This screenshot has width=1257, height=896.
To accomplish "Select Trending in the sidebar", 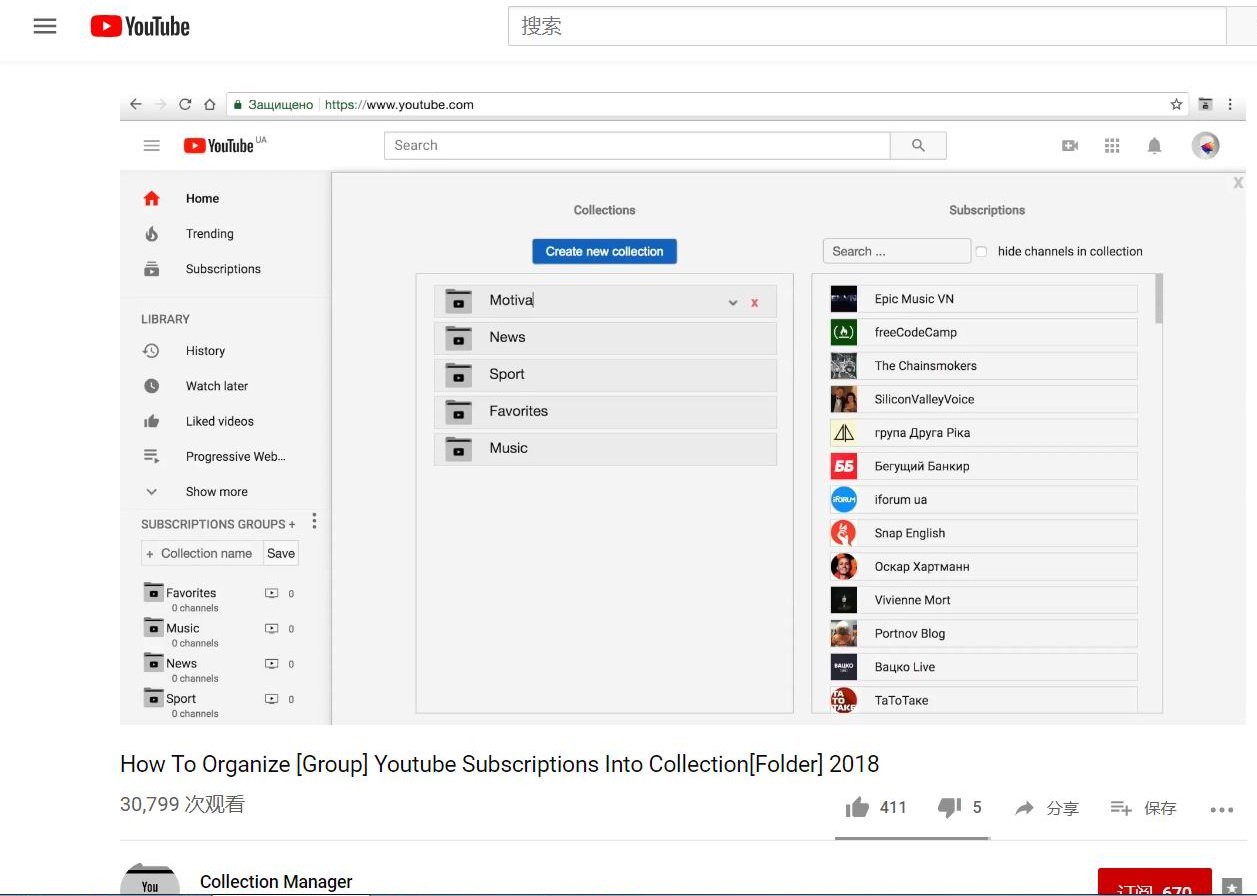I will pyautogui.click(x=209, y=234).
